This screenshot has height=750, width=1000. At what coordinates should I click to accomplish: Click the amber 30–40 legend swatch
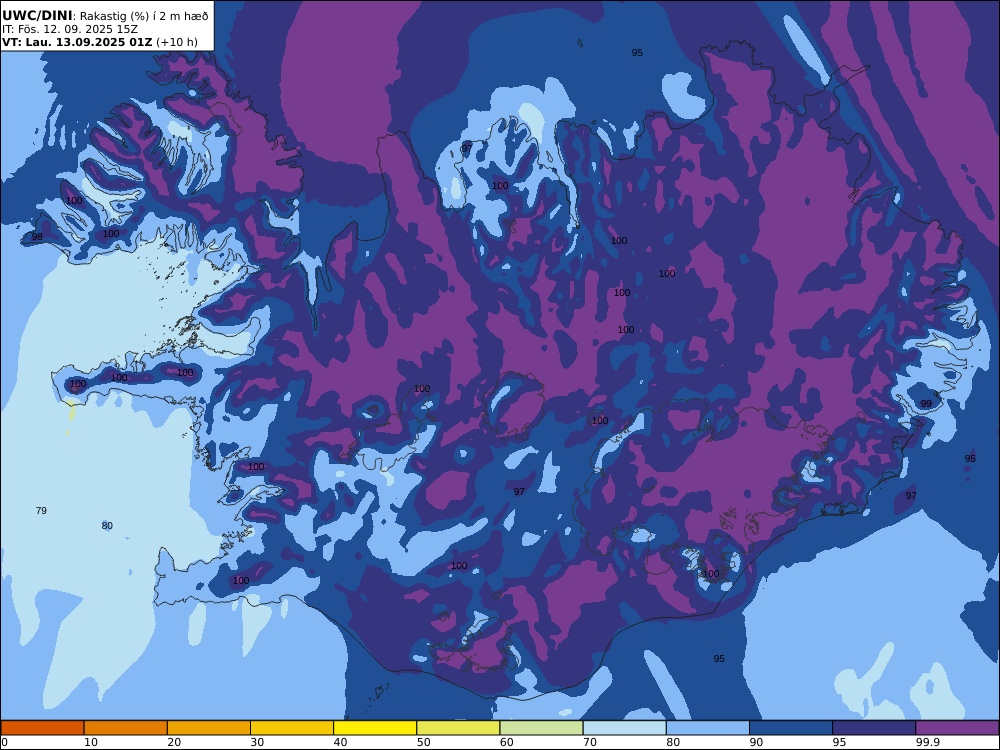click(x=292, y=728)
